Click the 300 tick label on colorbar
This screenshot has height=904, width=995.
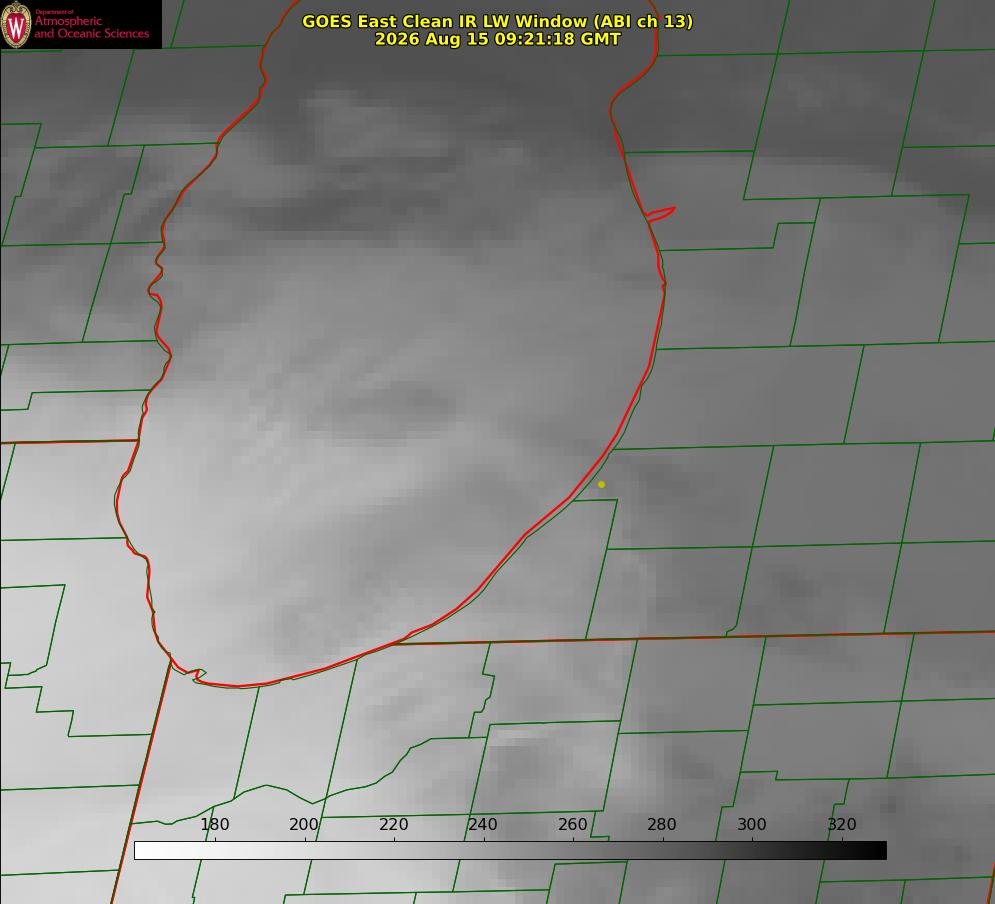coord(752,825)
